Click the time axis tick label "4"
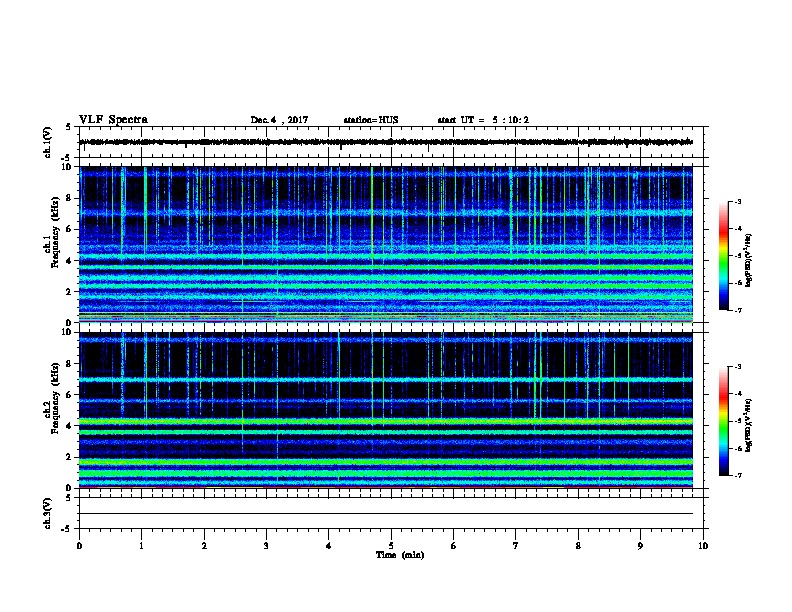The height and width of the screenshot is (612, 792). [329, 546]
